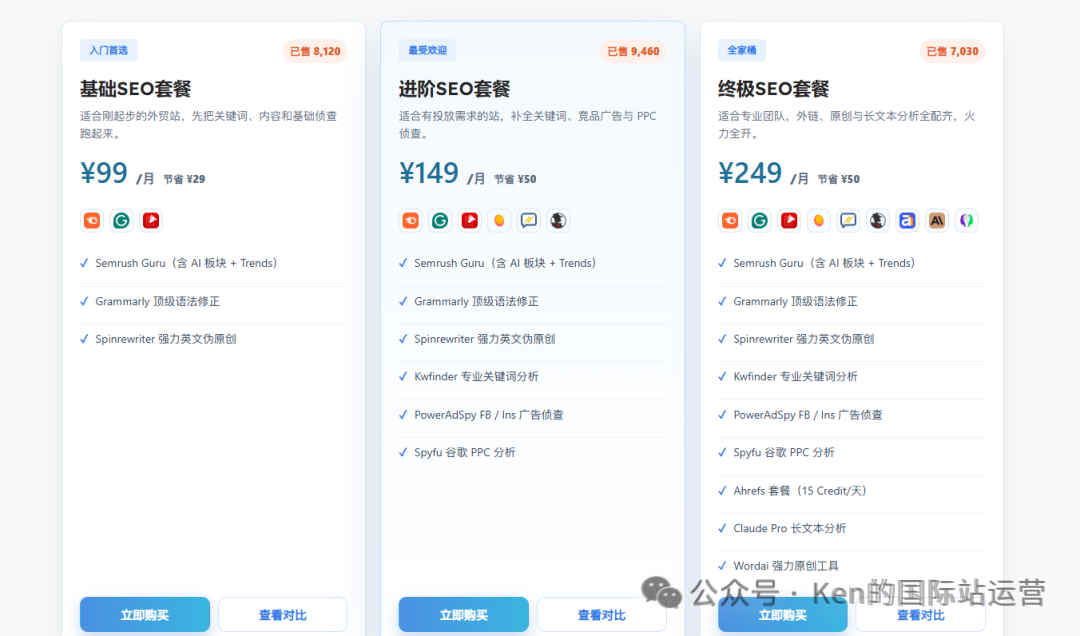Open the red Spinrewriter icon in 终极SEO套餐 card
1080x636 pixels.
click(789, 220)
